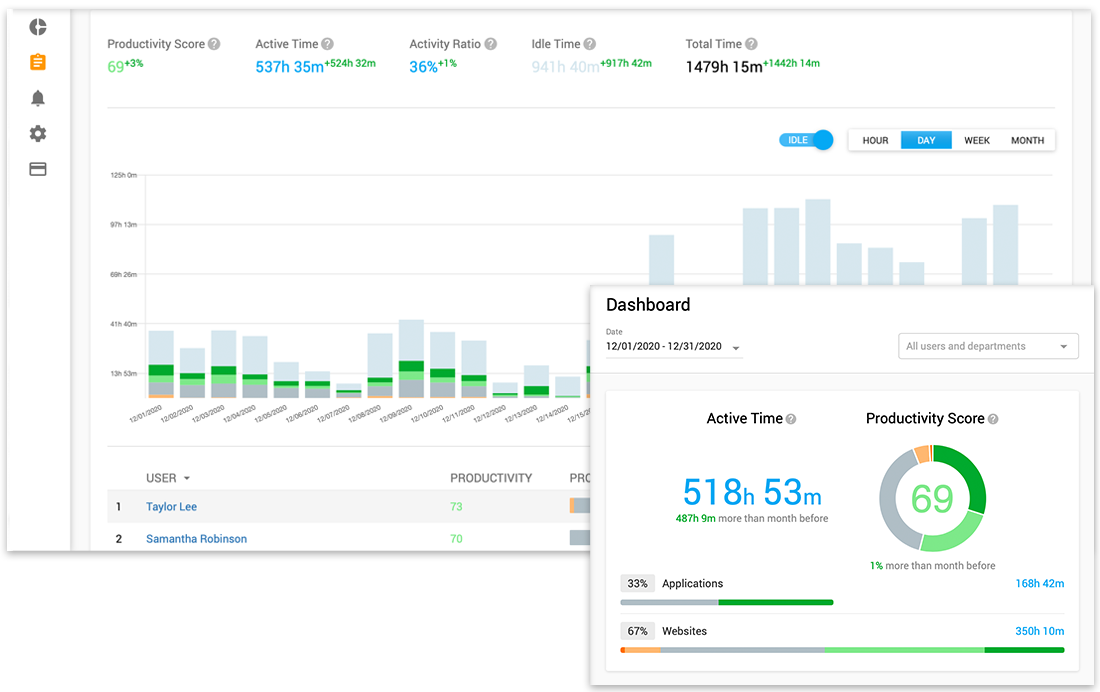This screenshot has height=692, width=1100.
Task: Open the date range dropdown in Dashboard
Action: (x=673, y=347)
